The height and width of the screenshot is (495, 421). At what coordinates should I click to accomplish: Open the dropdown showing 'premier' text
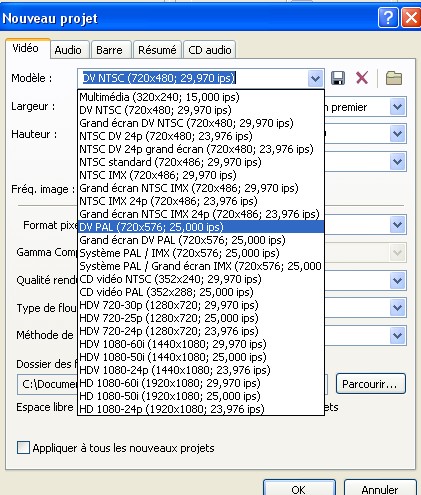click(x=397, y=107)
